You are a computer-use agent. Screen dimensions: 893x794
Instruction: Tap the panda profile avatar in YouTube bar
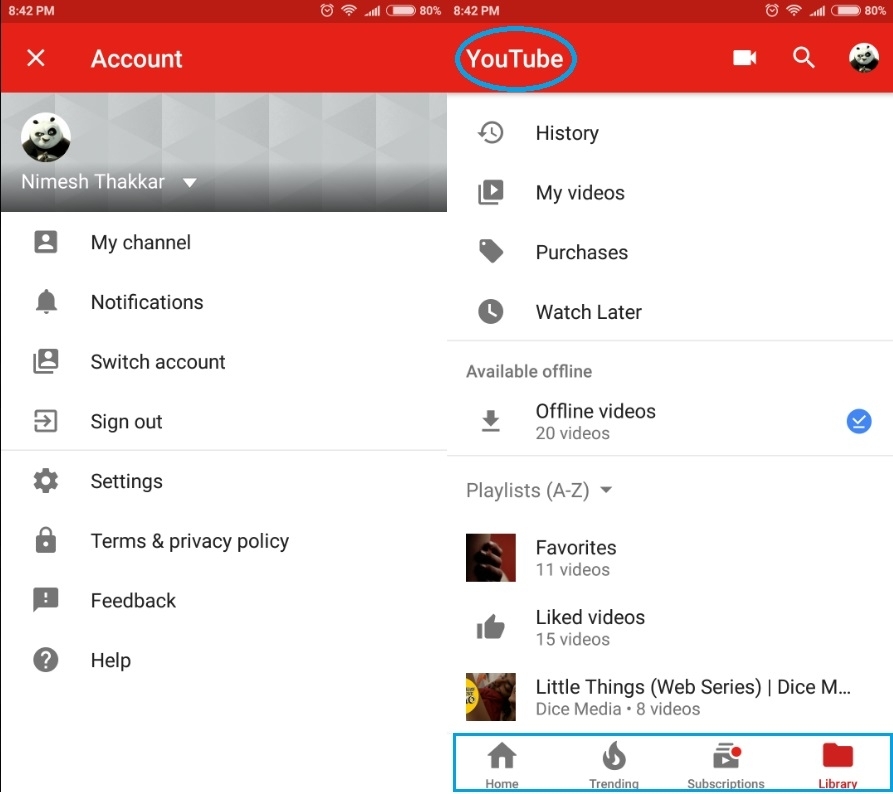[x=863, y=58]
